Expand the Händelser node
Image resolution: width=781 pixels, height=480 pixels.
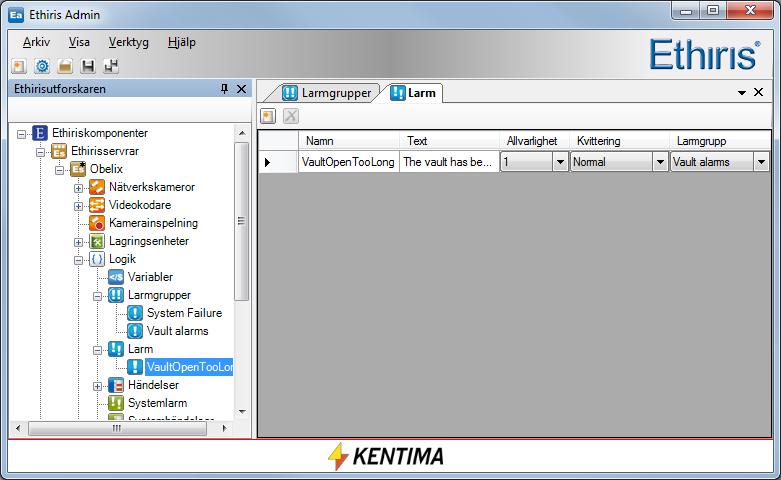(x=97, y=386)
